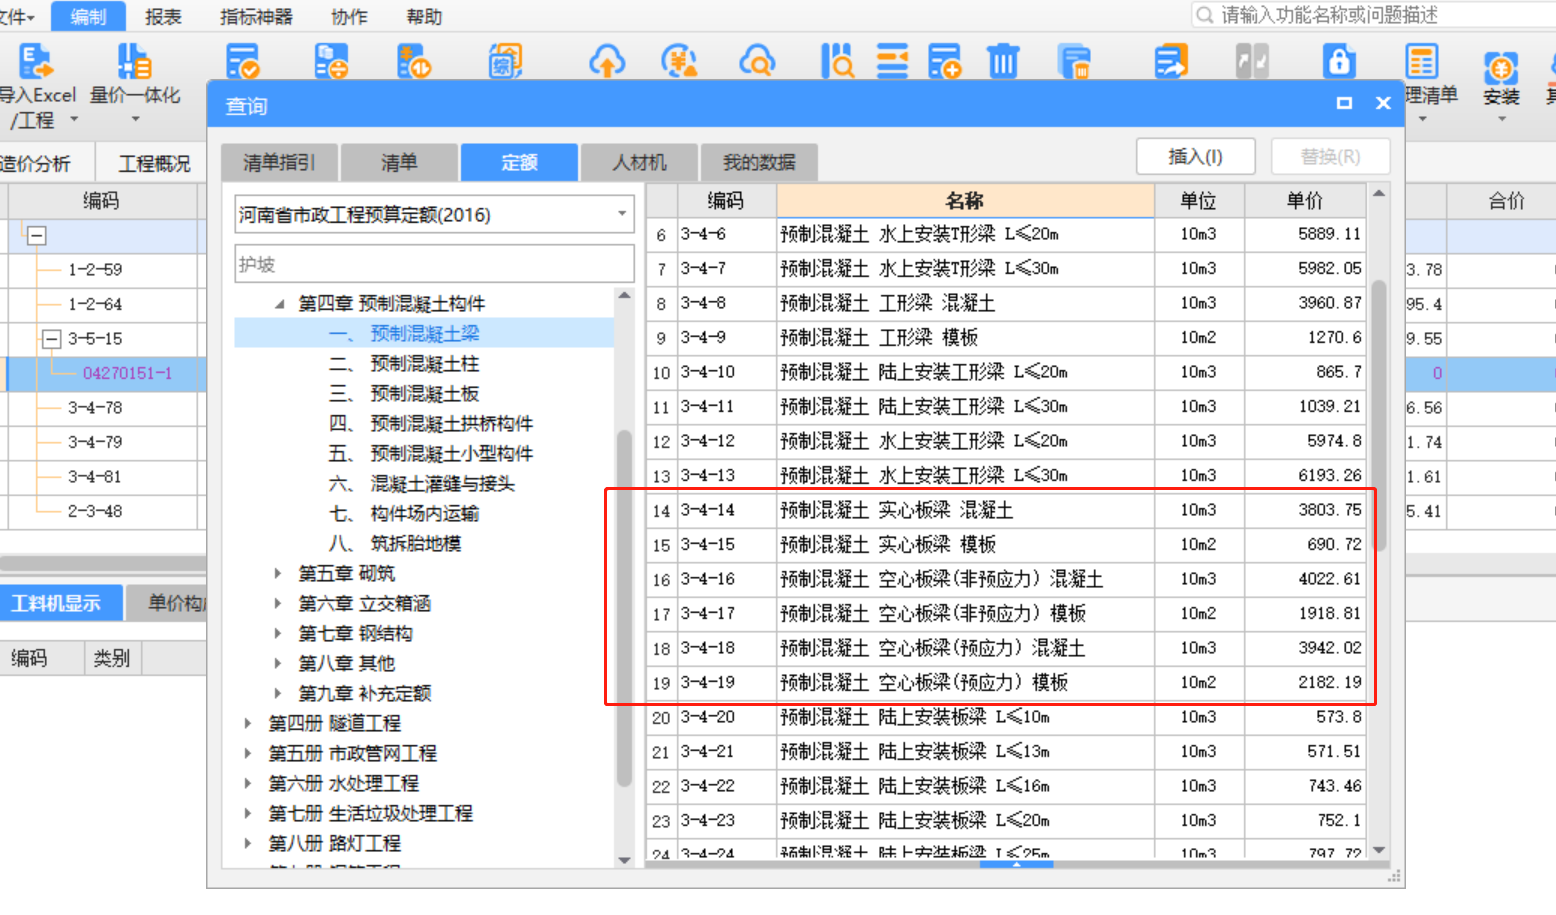Click the 整理清单 list icon
This screenshot has width=1556, height=915.
pyautogui.click(x=1421, y=62)
